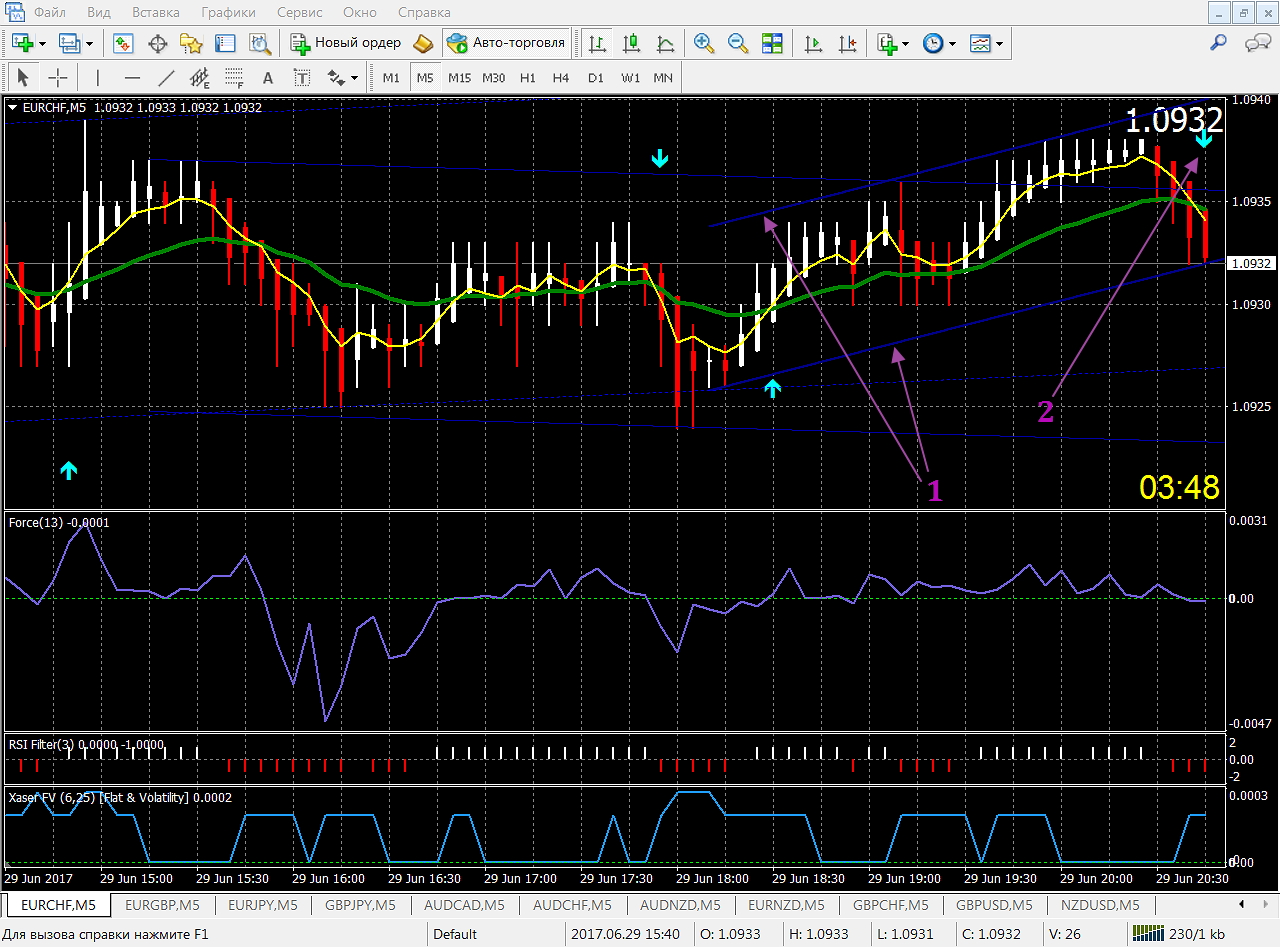Tile chart windows with grid icon
1280x947 pixels.
click(772, 43)
